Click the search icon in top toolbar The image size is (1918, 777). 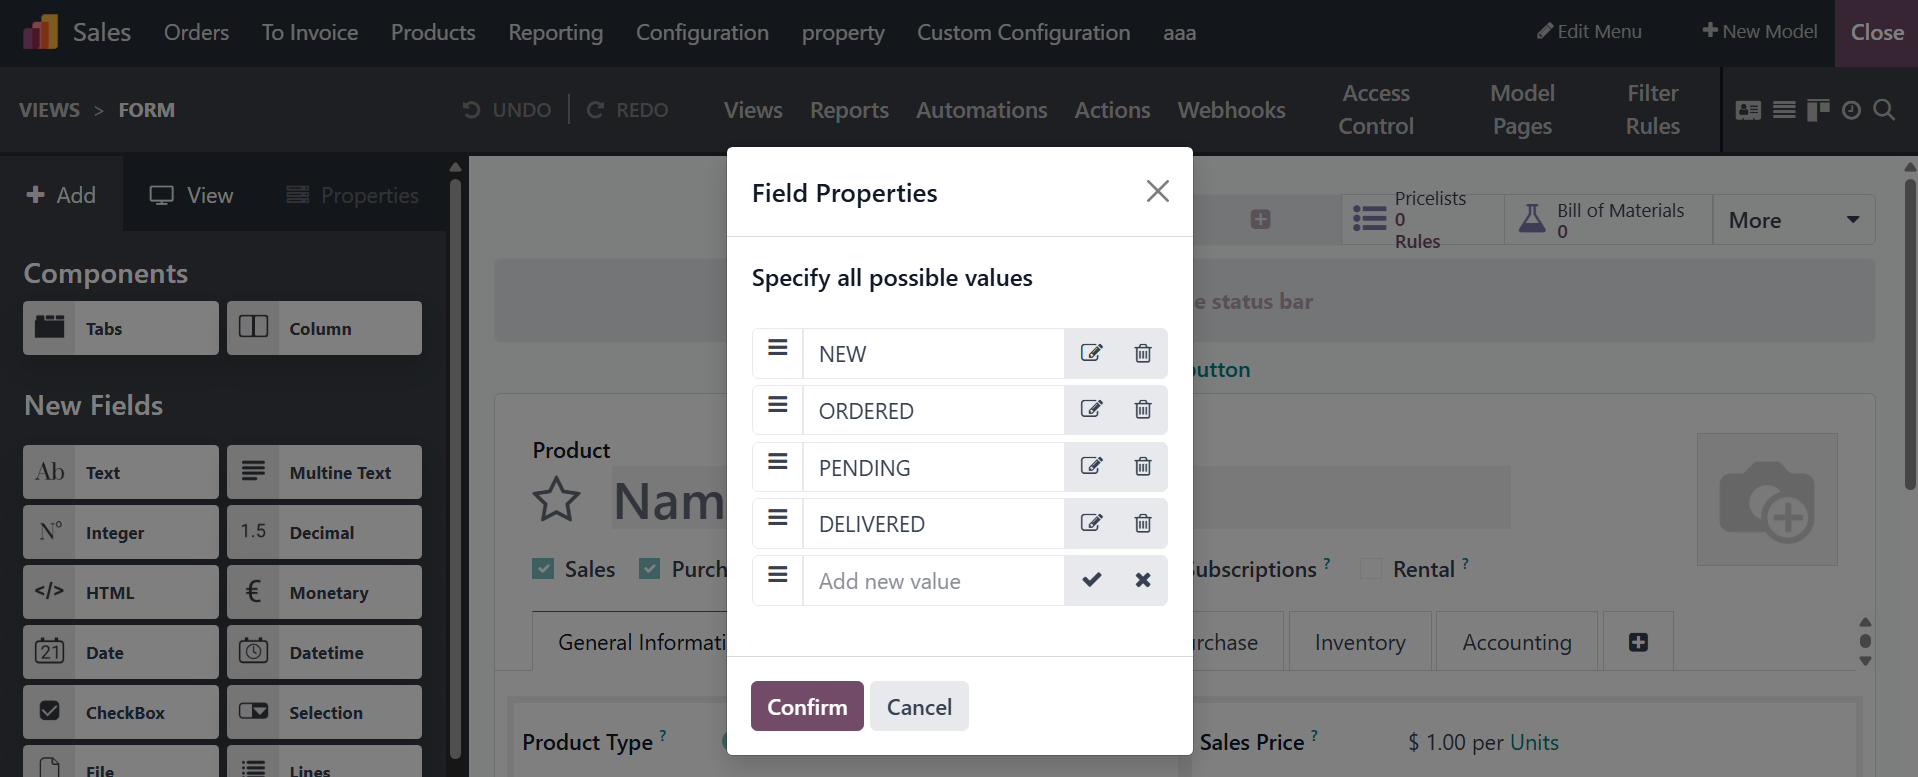1884,110
